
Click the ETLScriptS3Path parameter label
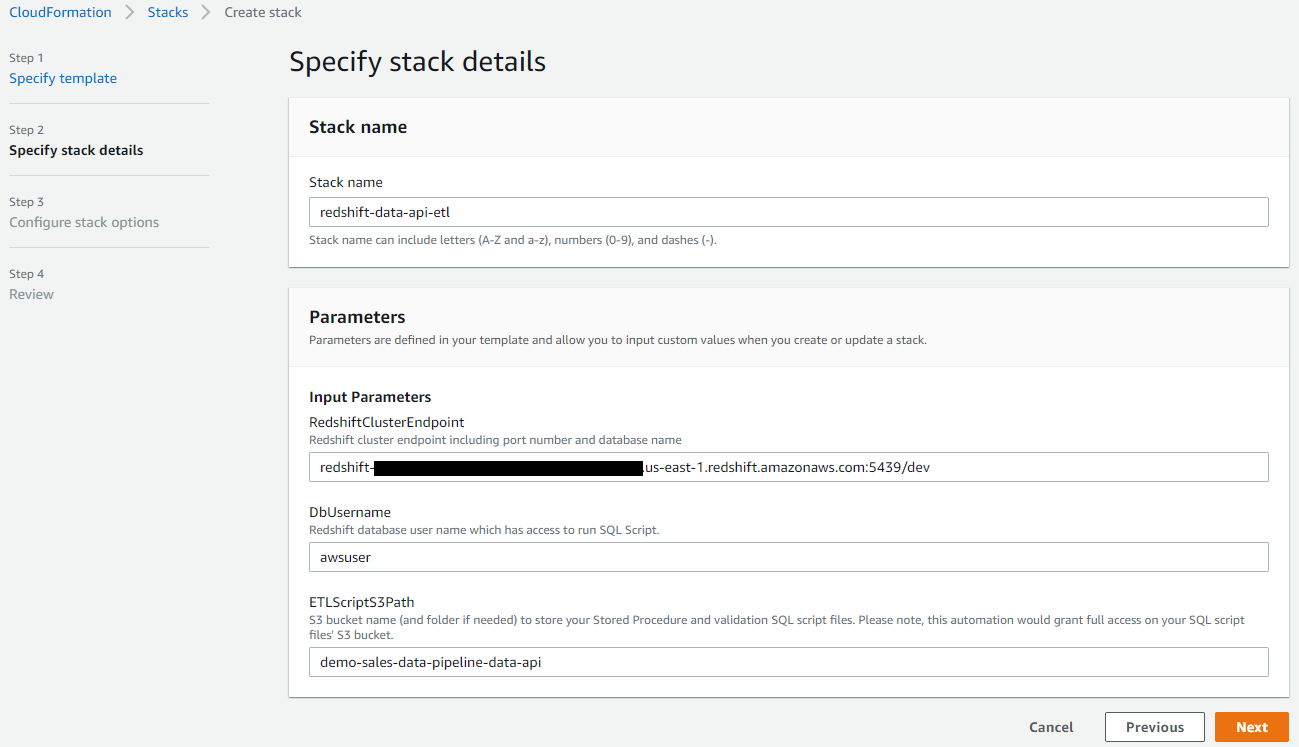tap(361, 602)
